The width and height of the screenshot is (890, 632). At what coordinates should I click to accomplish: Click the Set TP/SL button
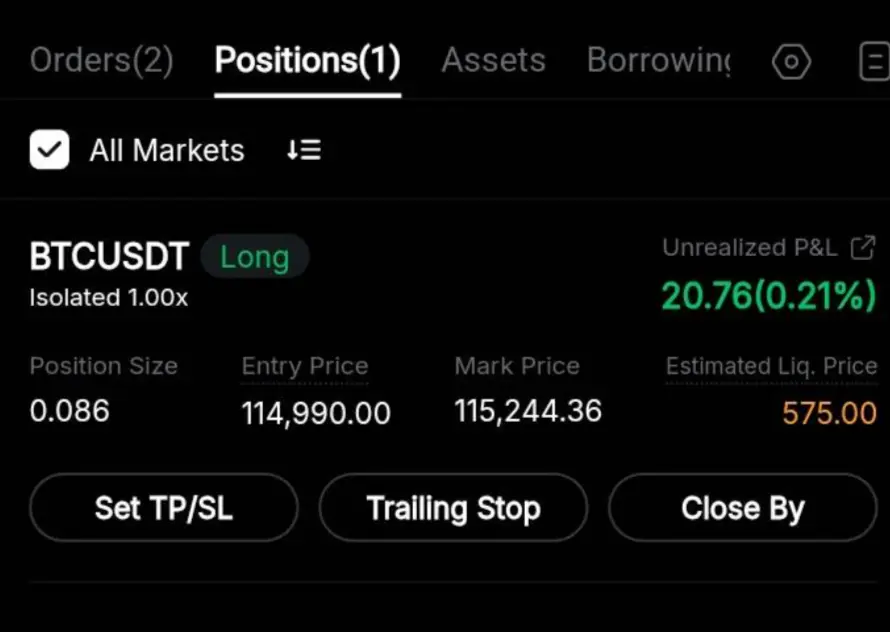click(x=163, y=508)
